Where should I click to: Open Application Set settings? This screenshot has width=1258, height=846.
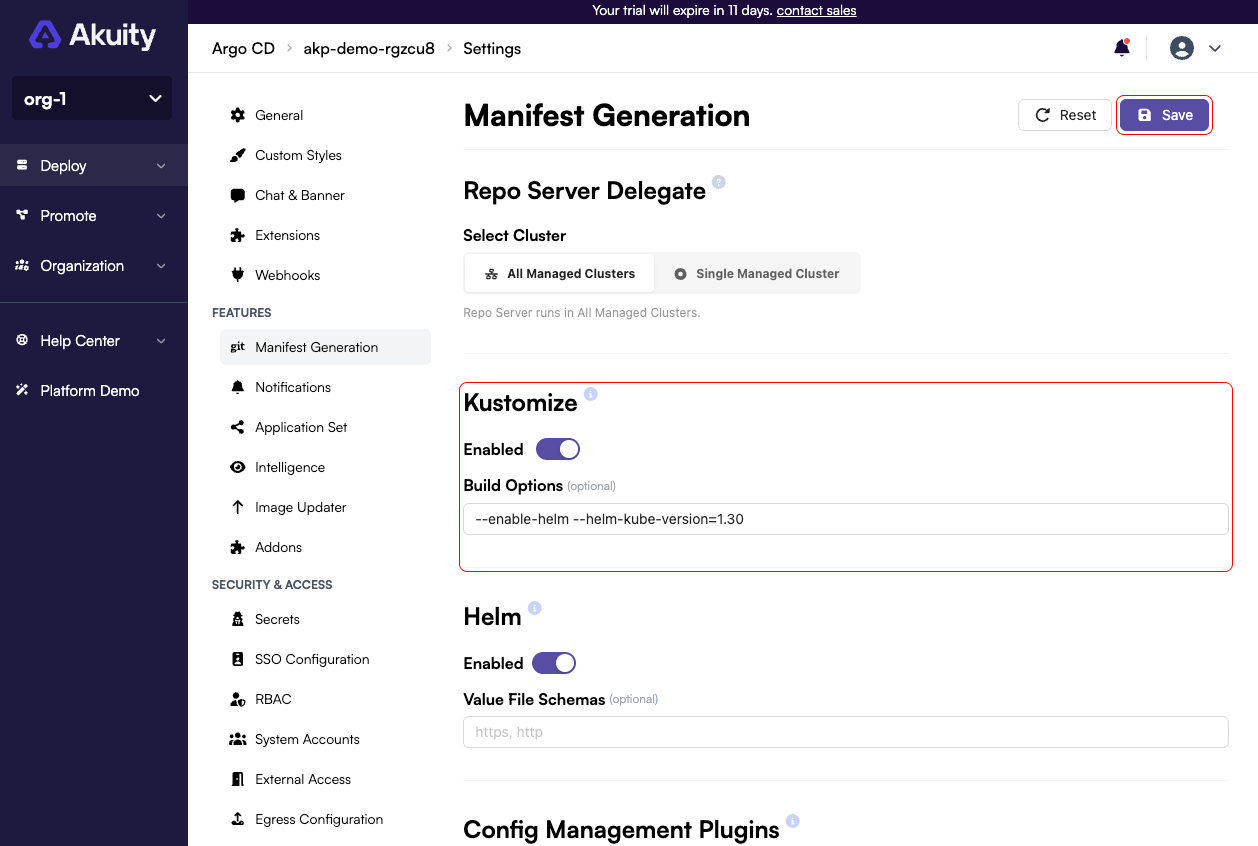coord(325,427)
